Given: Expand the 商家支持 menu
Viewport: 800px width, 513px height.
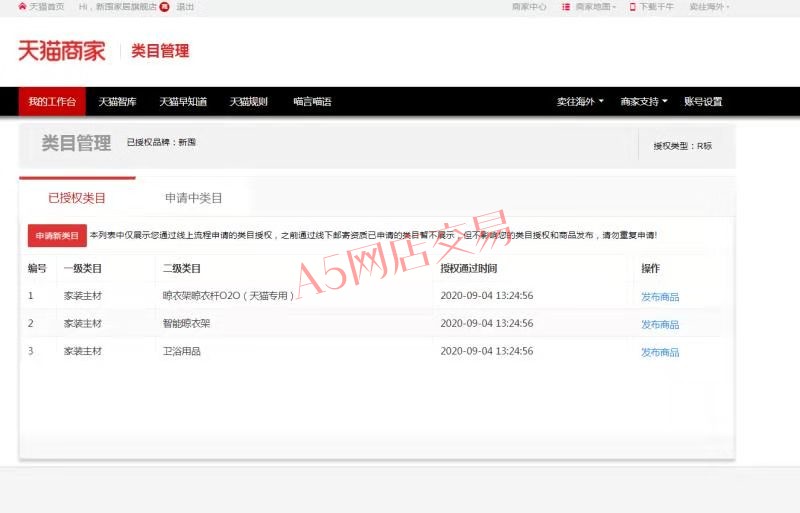Looking at the screenshot, I should 644,102.
